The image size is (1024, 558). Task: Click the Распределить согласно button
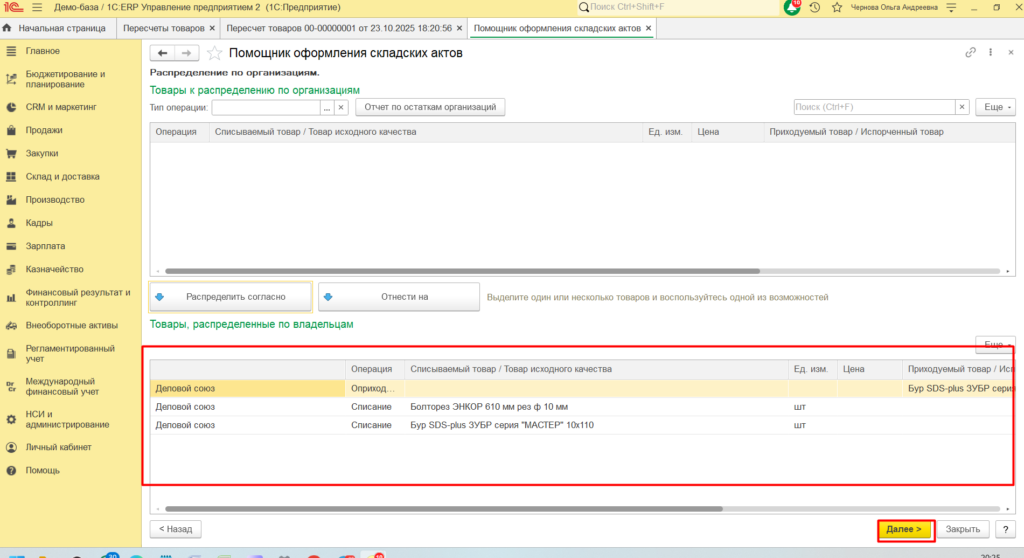[231, 297]
